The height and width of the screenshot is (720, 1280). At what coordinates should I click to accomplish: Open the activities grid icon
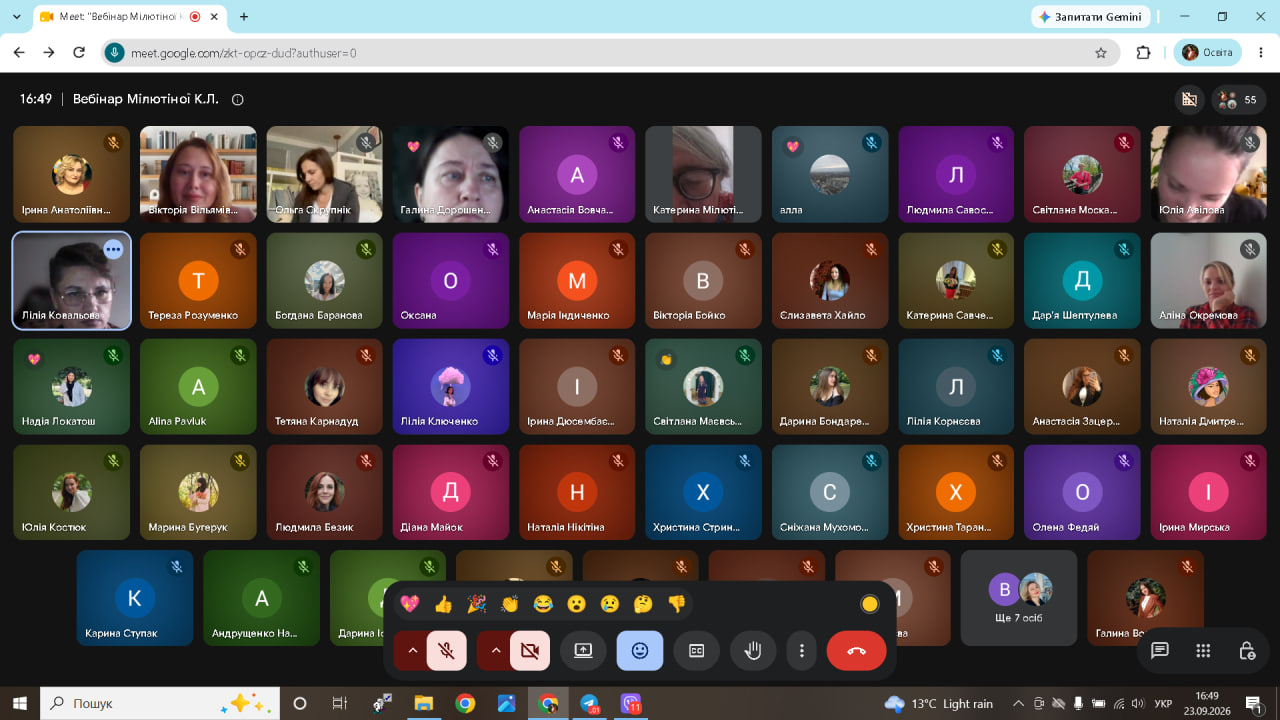[x=1203, y=651]
